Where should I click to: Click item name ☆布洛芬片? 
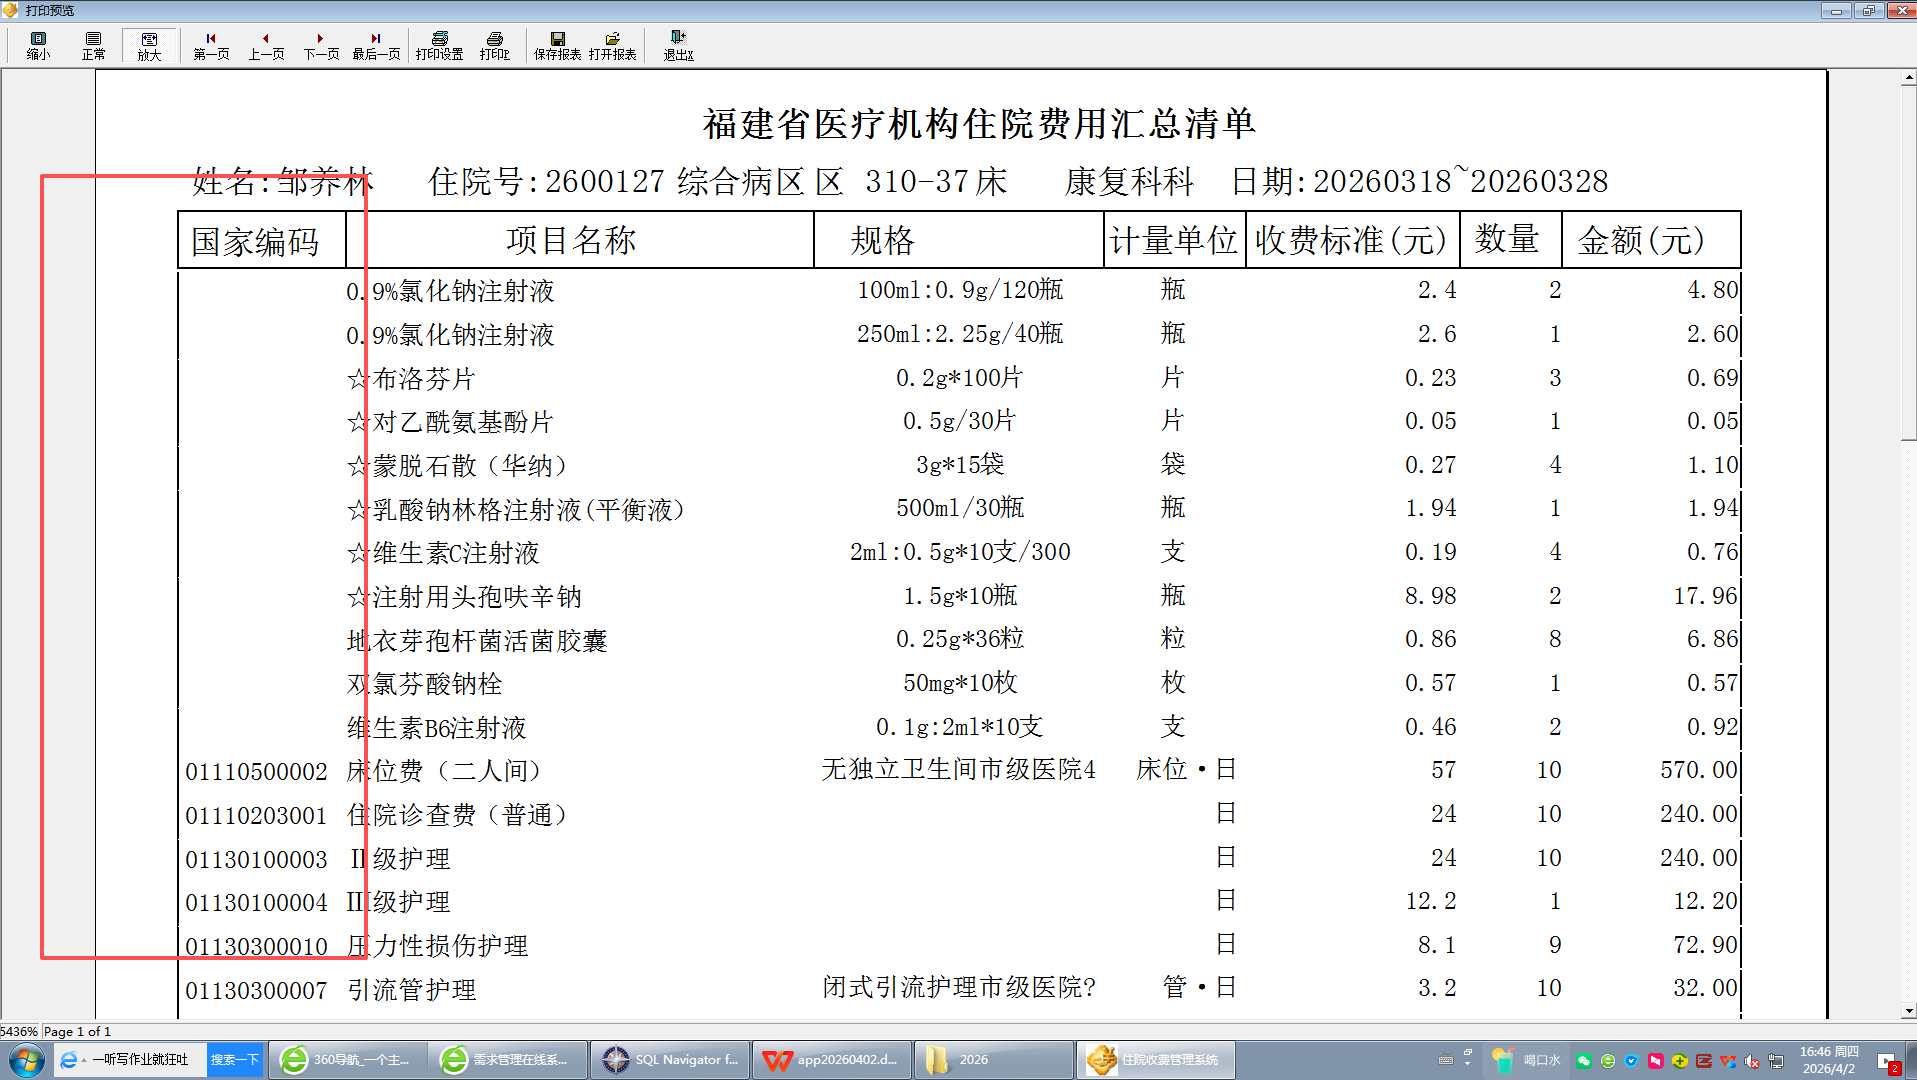click(x=411, y=379)
